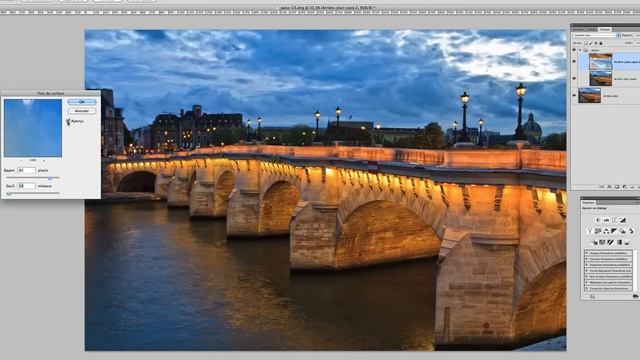This screenshot has height=360, width=640.
Task: Hide the bottom Arrière-plan layer
Action: pos(574,95)
